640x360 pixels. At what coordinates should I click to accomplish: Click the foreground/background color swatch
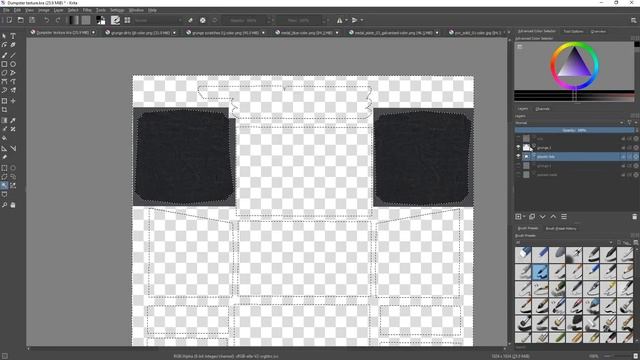point(100,20)
